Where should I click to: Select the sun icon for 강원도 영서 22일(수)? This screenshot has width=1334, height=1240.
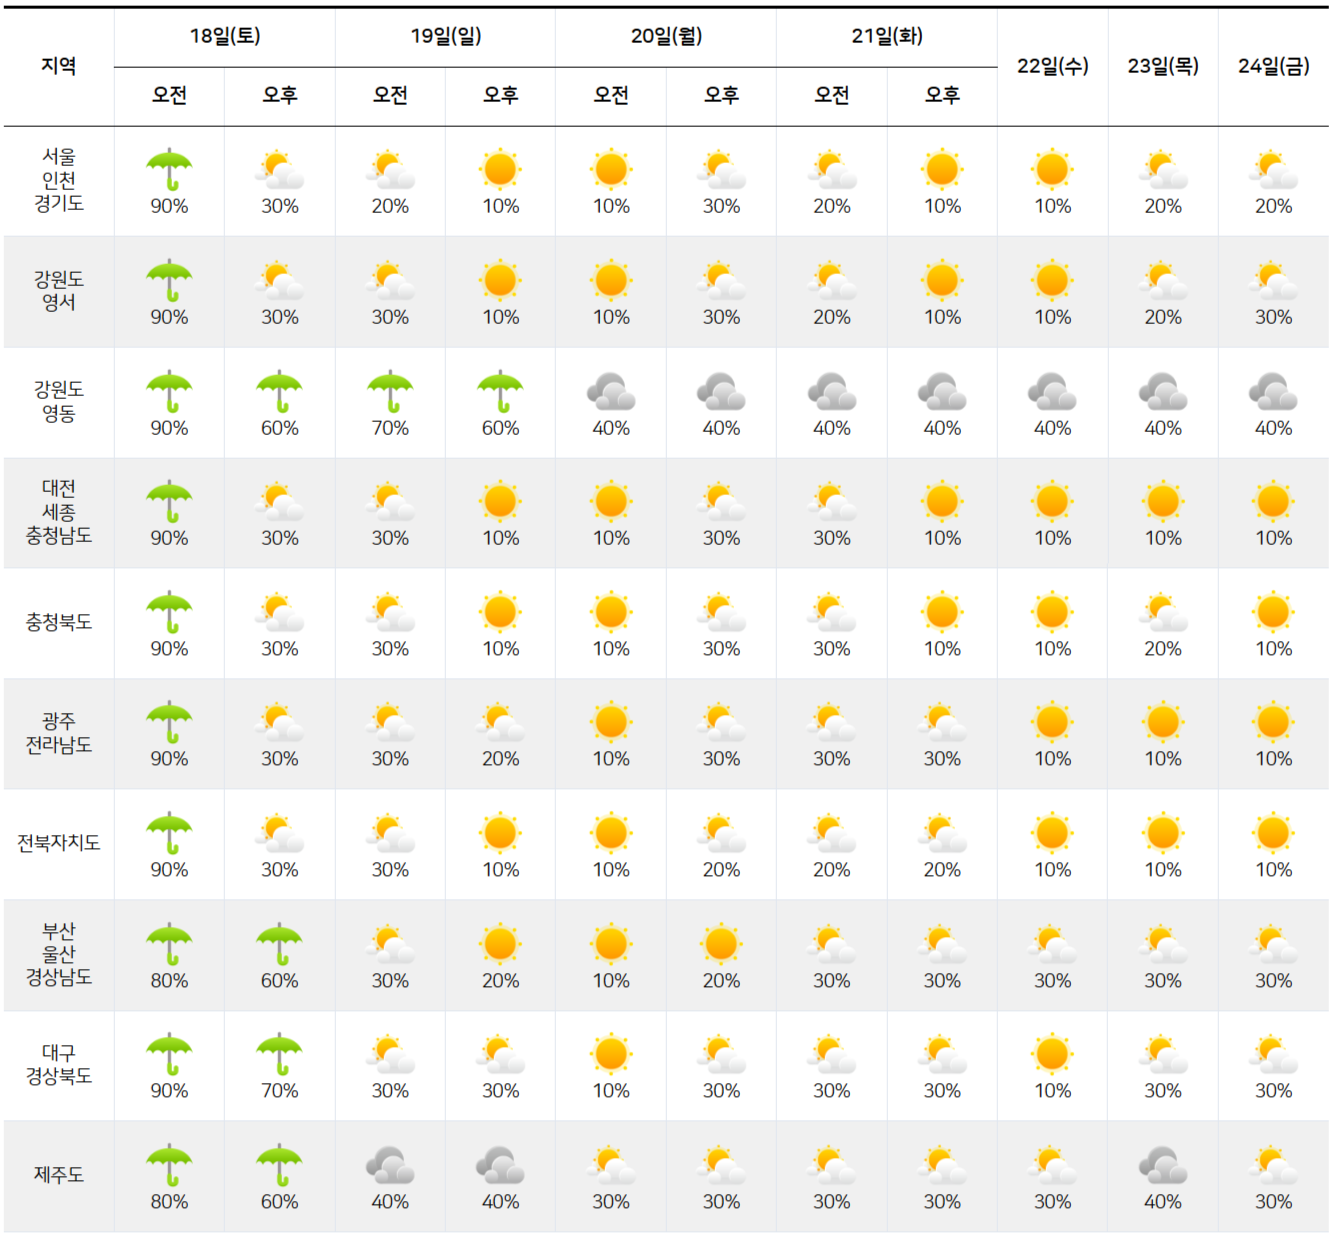tap(1052, 281)
